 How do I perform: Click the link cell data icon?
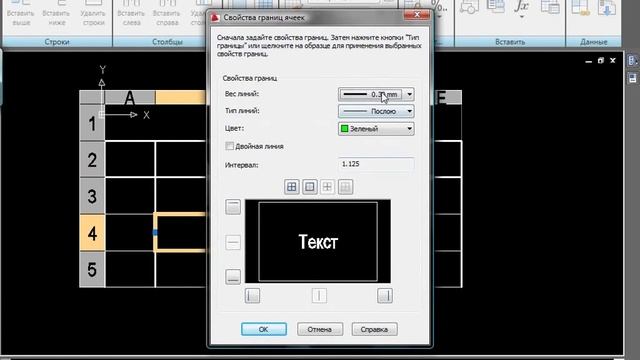tap(580, 7)
